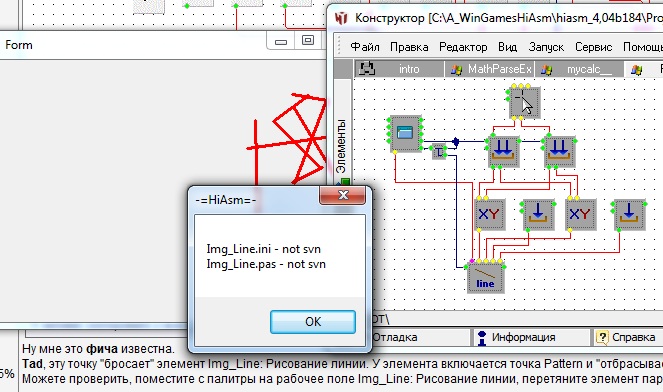Viewport: 663px width, 392px height.
Task: Select the small timer element
Action: click(439, 152)
